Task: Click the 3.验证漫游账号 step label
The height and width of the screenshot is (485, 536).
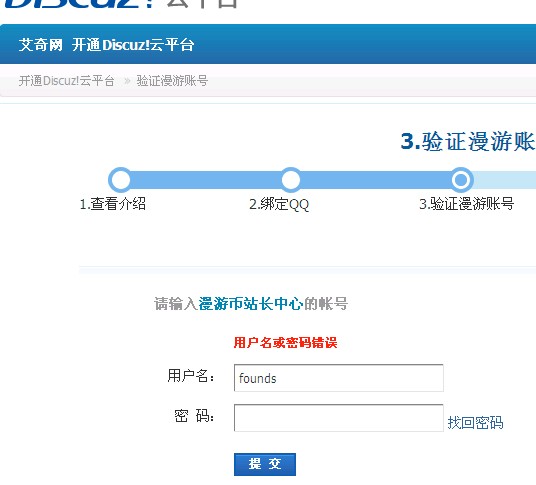Action: click(x=467, y=204)
